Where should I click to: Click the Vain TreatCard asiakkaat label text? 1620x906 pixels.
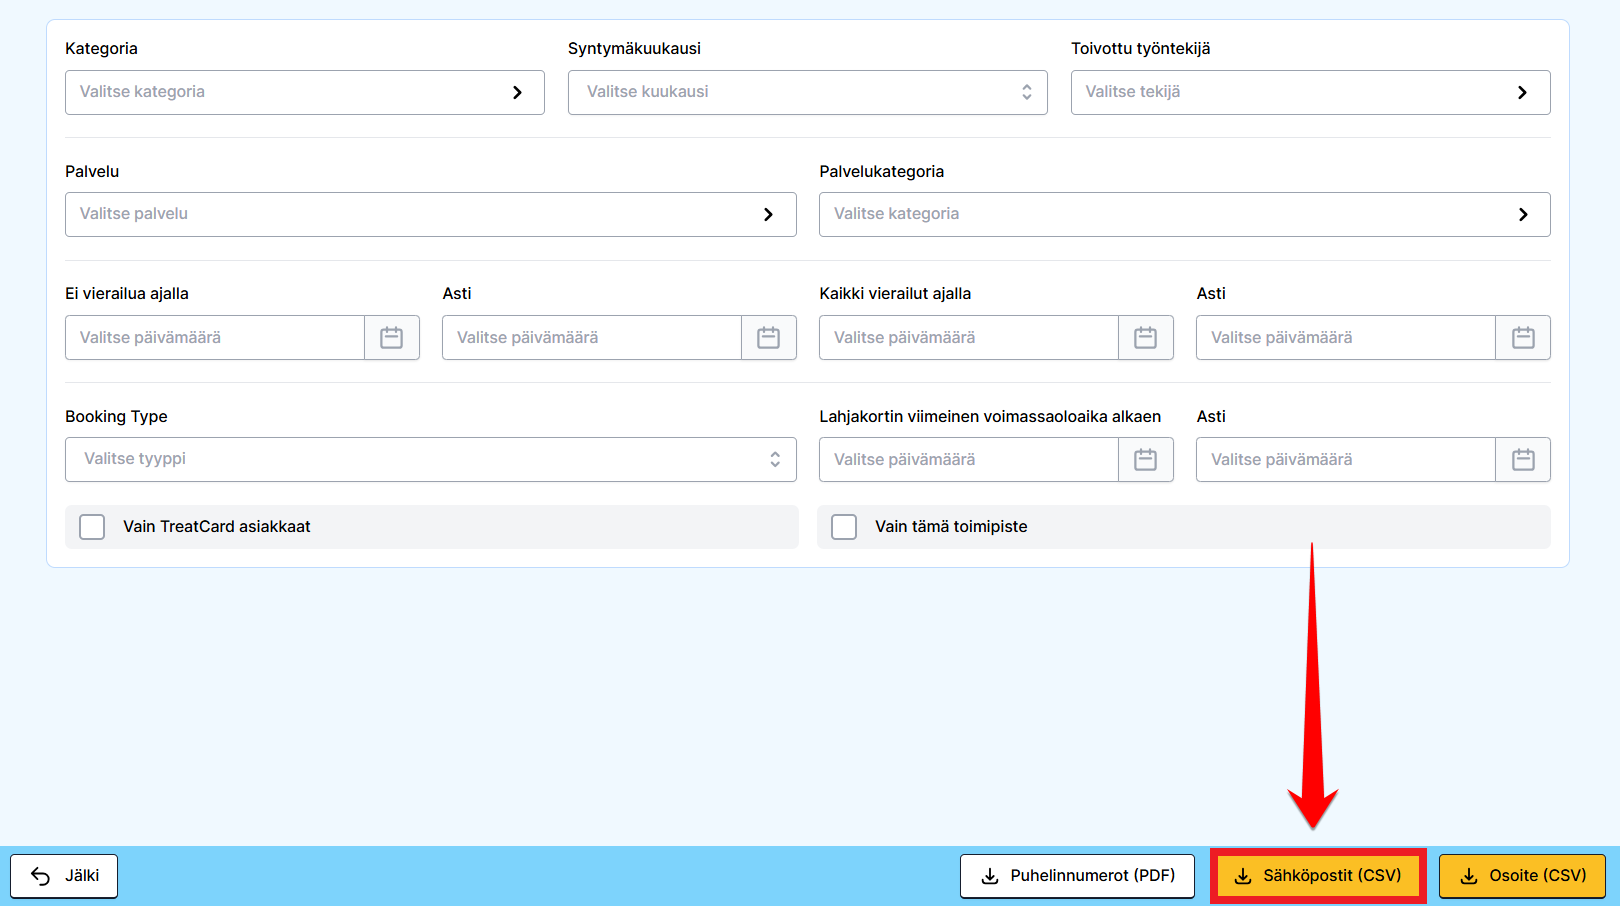pos(217,527)
